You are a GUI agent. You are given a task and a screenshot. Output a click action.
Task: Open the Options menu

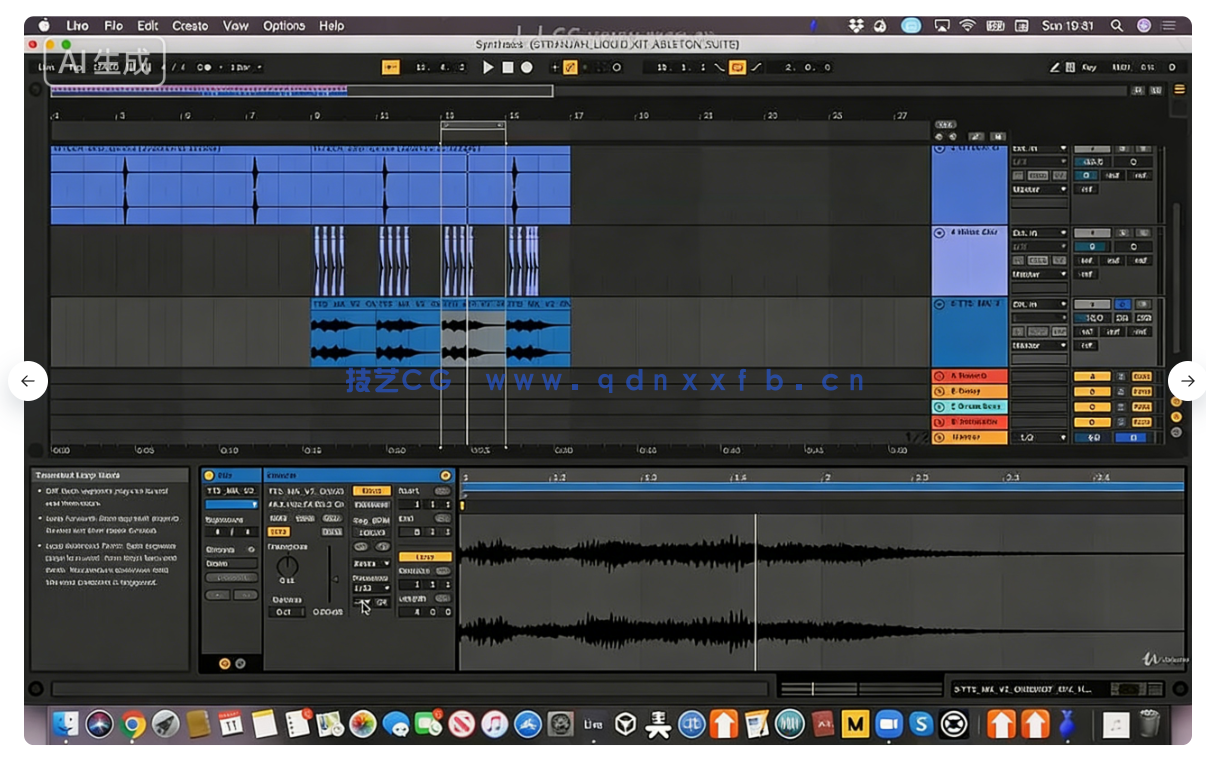tap(284, 26)
